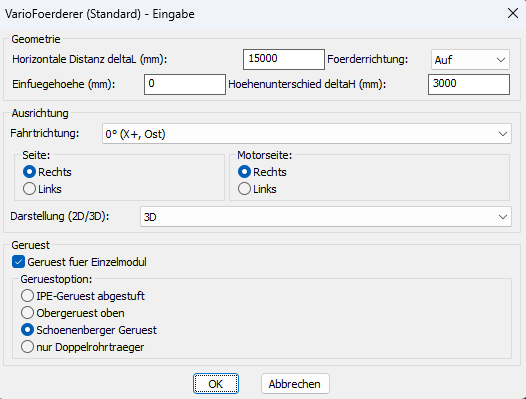
Task: Click the Ausrichtung group title
Action: 40,113
